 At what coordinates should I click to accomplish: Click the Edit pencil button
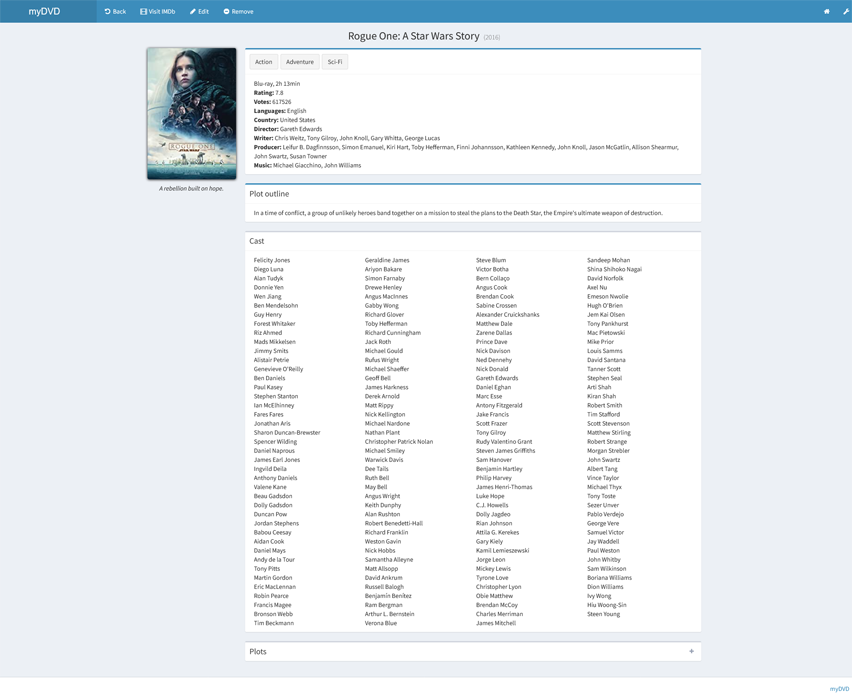(199, 11)
